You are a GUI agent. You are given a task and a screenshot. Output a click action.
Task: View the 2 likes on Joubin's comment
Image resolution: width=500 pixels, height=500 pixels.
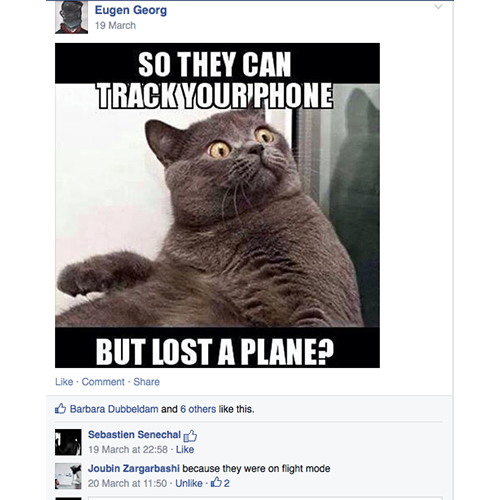tap(221, 483)
